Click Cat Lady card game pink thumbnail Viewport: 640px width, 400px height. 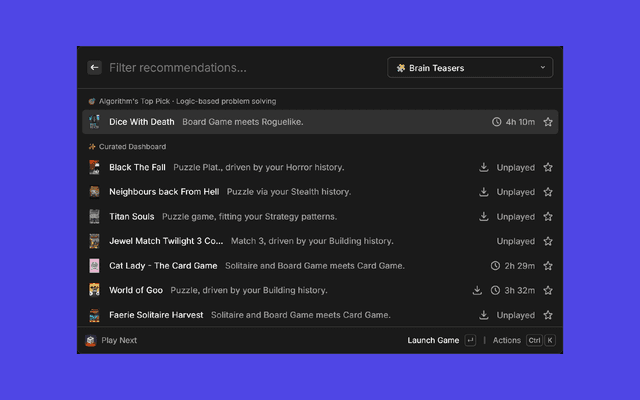tap(94, 266)
